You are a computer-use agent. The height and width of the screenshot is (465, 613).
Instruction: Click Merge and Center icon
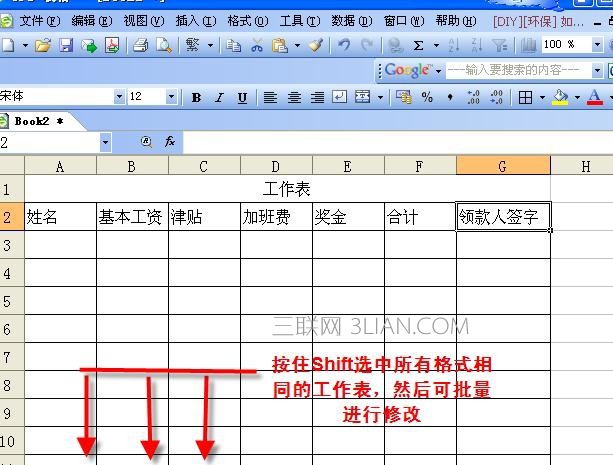[x=362, y=97]
